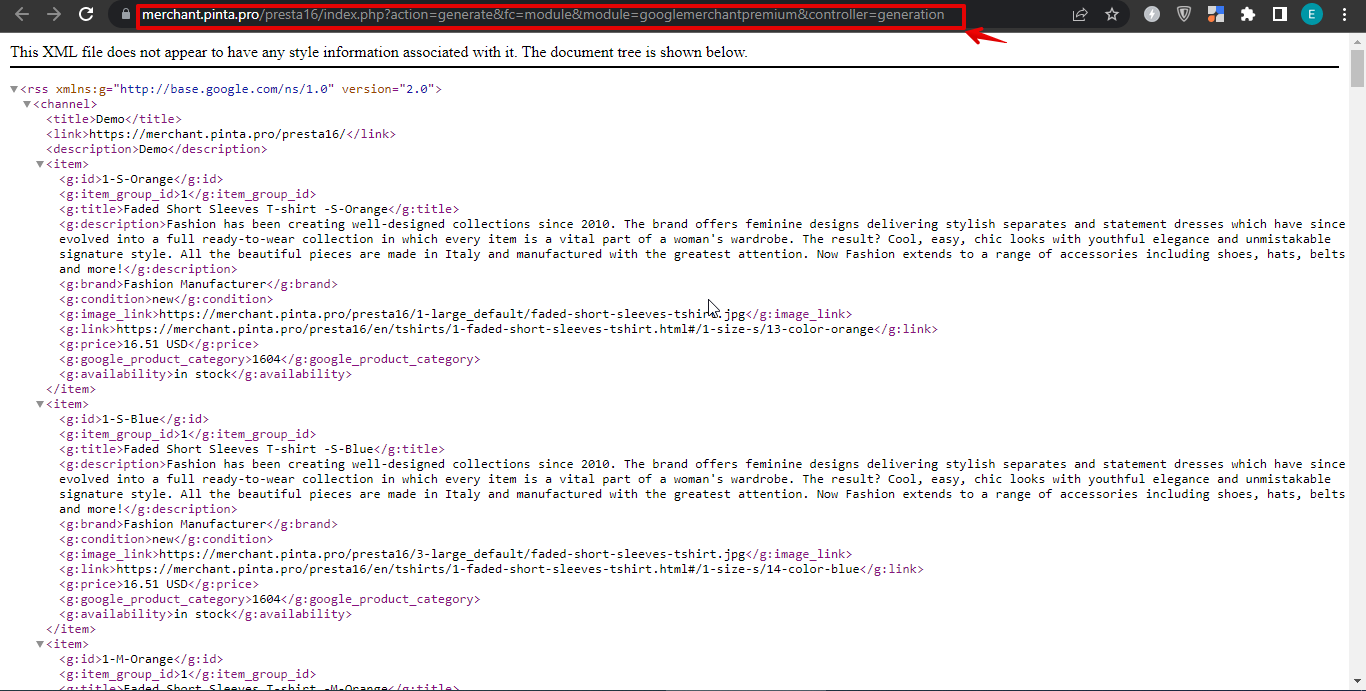Viewport: 1366px width, 691px height.
Task: Click the g:id 1-S-Orange line
Action: point(141,179)
